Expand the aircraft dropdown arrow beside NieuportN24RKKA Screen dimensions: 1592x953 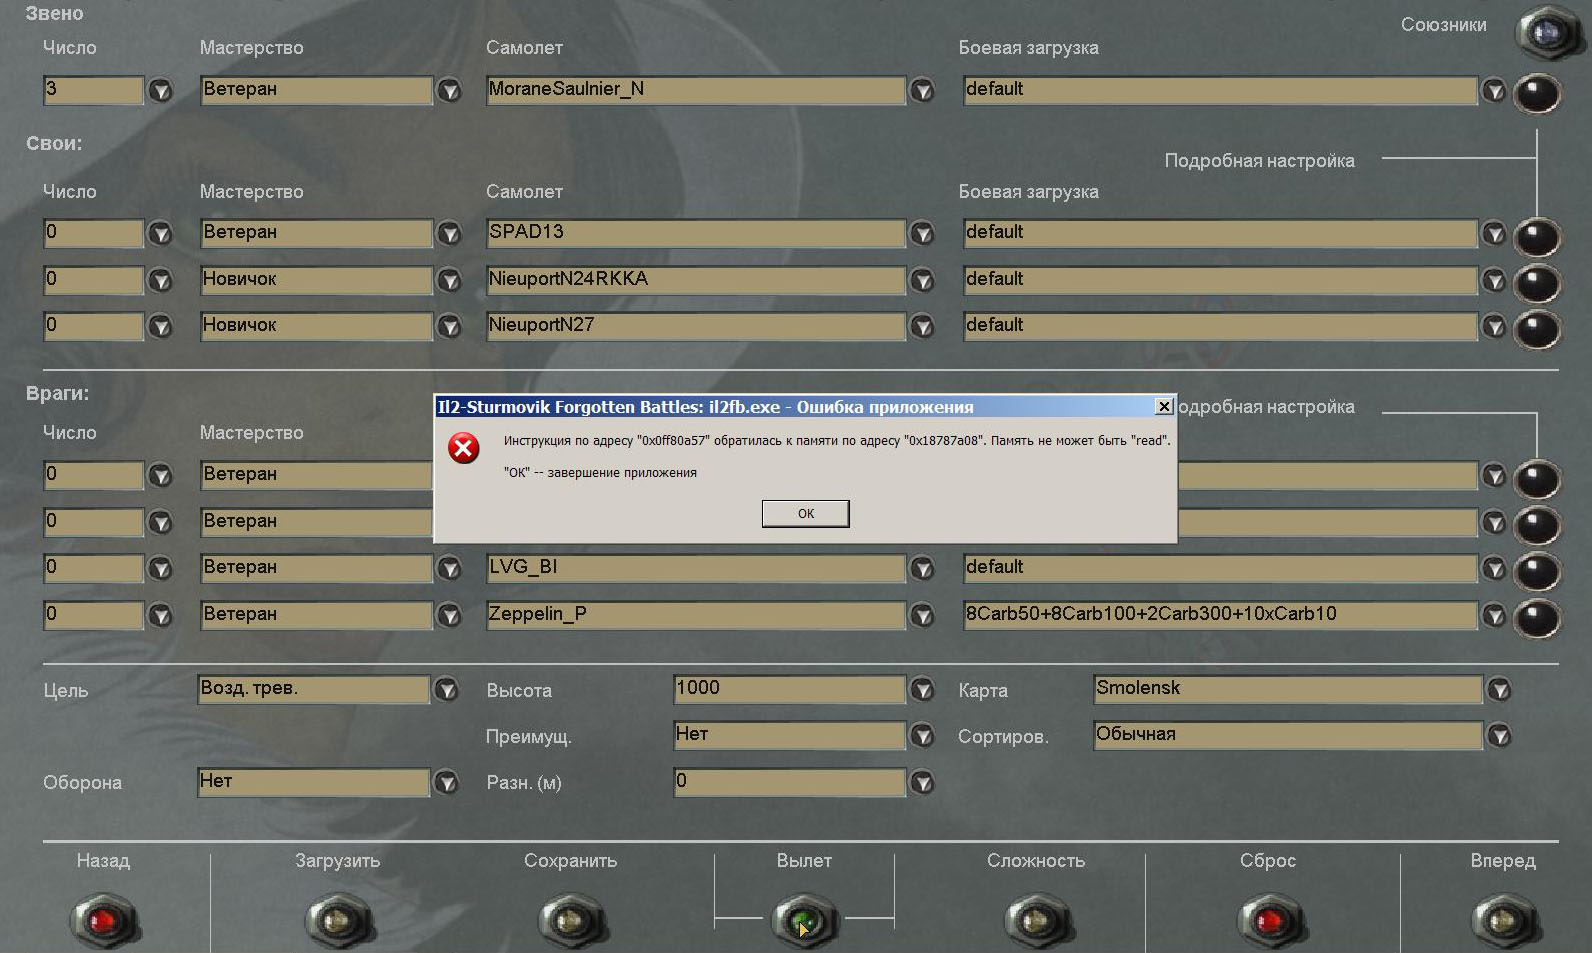coord(922,281)
